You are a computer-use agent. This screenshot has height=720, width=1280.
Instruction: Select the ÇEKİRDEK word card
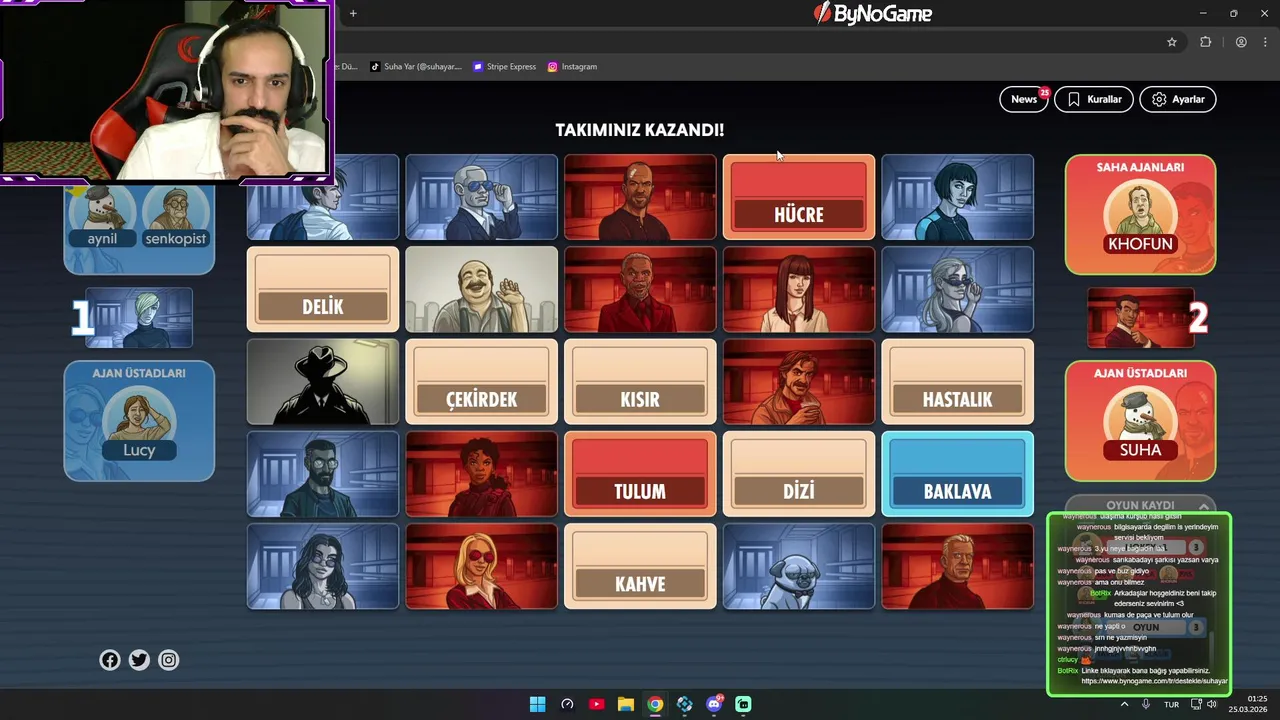point(481,381)
